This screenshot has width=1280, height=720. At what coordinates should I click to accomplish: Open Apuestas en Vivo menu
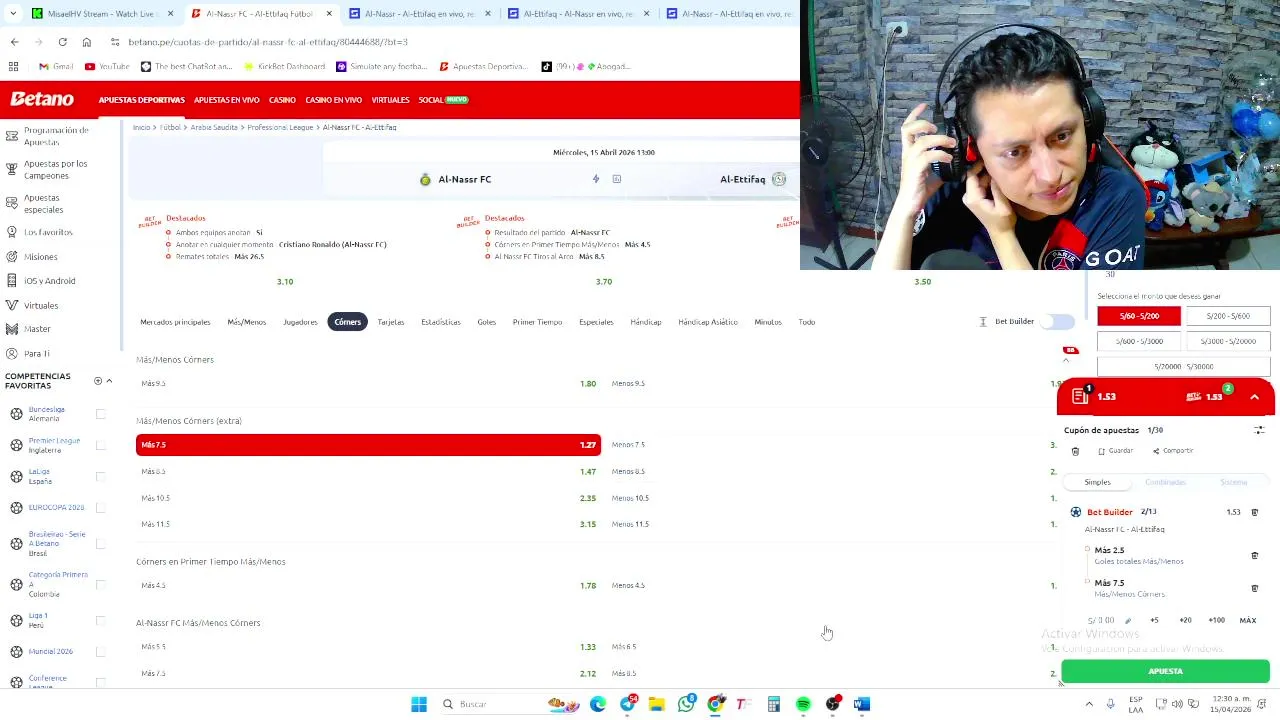pyautogui.click(x=226, y=100)
